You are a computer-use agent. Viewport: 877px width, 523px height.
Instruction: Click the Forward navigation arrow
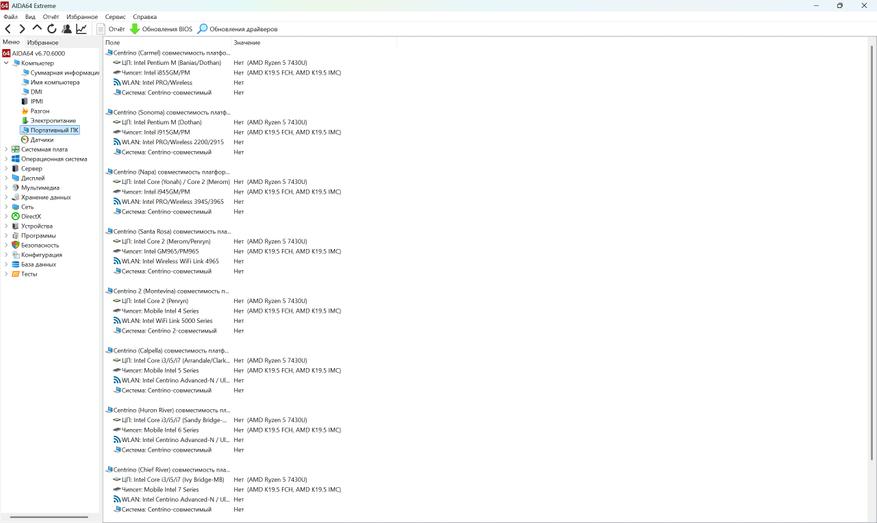pos(22,29)
